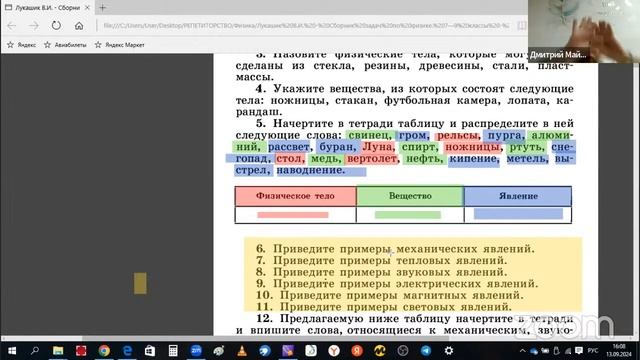Image resolution: width=640 pixels, height=360 pixels.
Task: Click the highlighted word Луна
Action: pyautogui.click(x=377, y=147)
